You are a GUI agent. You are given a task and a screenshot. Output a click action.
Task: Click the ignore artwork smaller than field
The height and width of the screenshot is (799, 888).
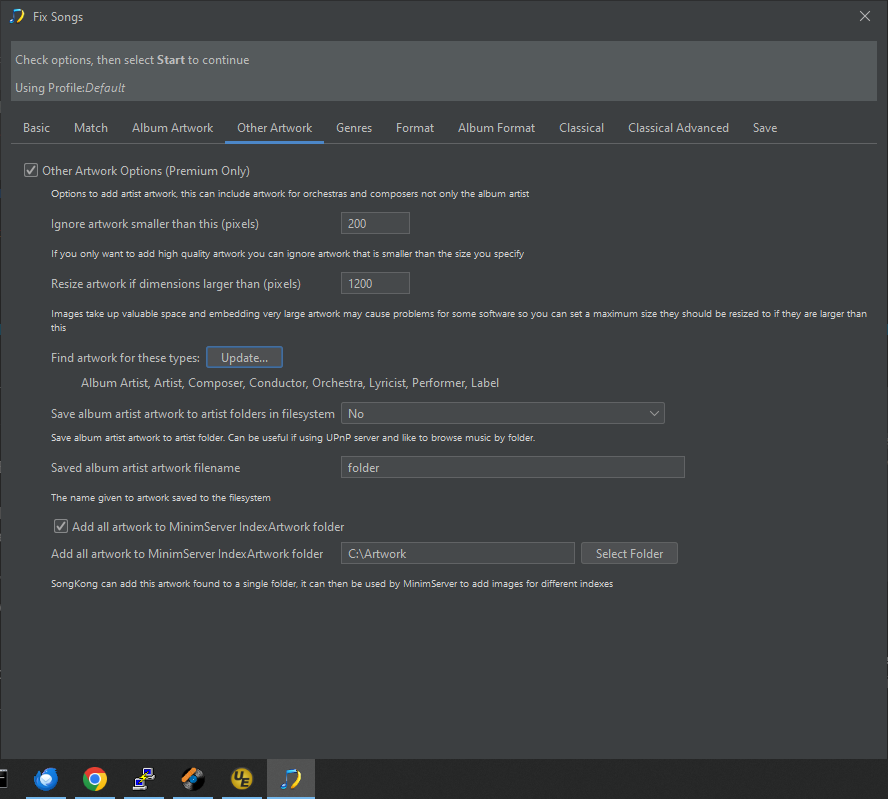point(375,223)
